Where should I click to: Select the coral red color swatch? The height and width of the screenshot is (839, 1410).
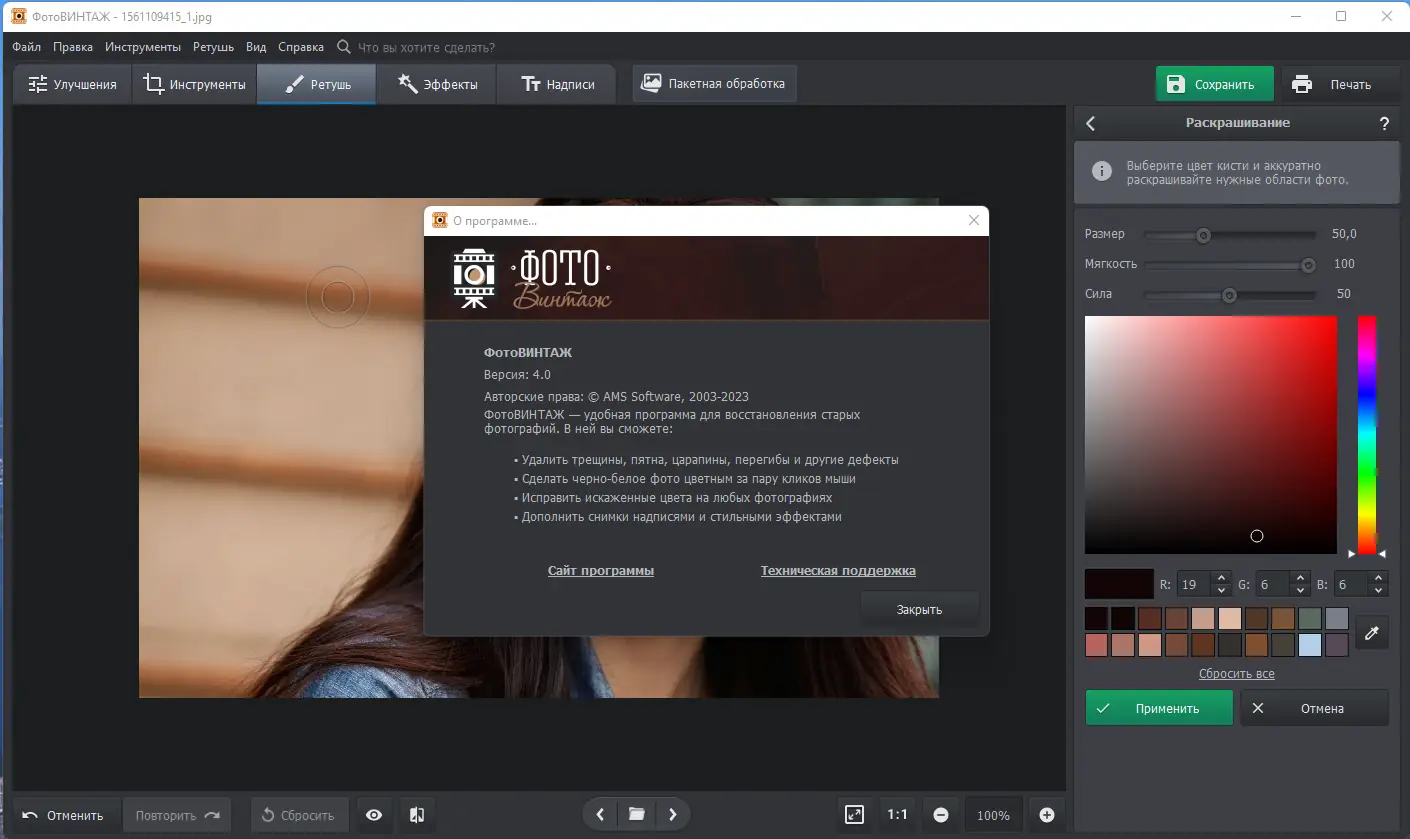point(1097,645)
